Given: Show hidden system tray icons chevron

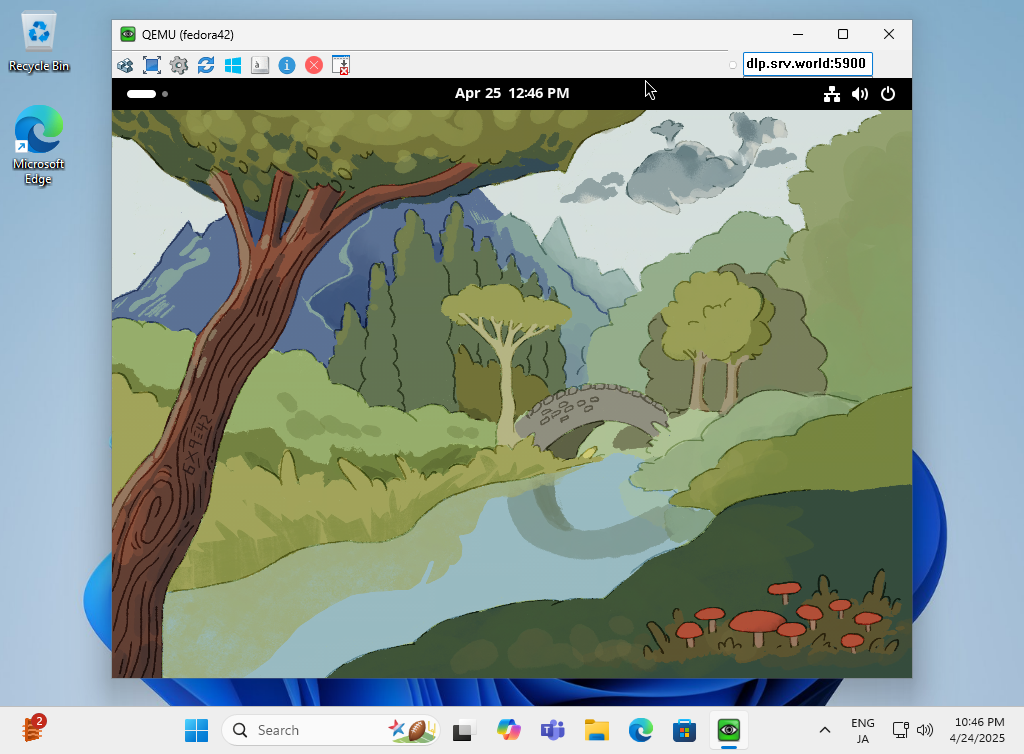Looking at the screenshot, I should pos(825,730).
